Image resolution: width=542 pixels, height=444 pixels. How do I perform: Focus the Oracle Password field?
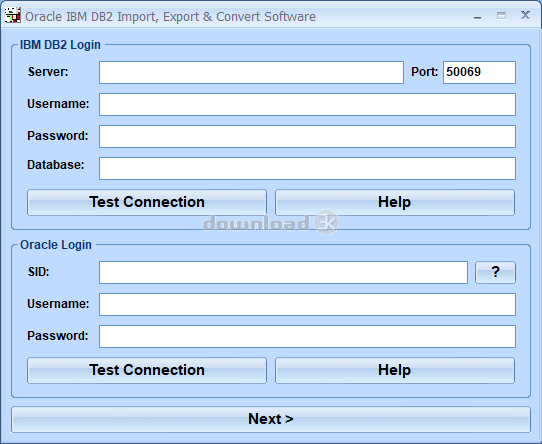tap(307, 336)
